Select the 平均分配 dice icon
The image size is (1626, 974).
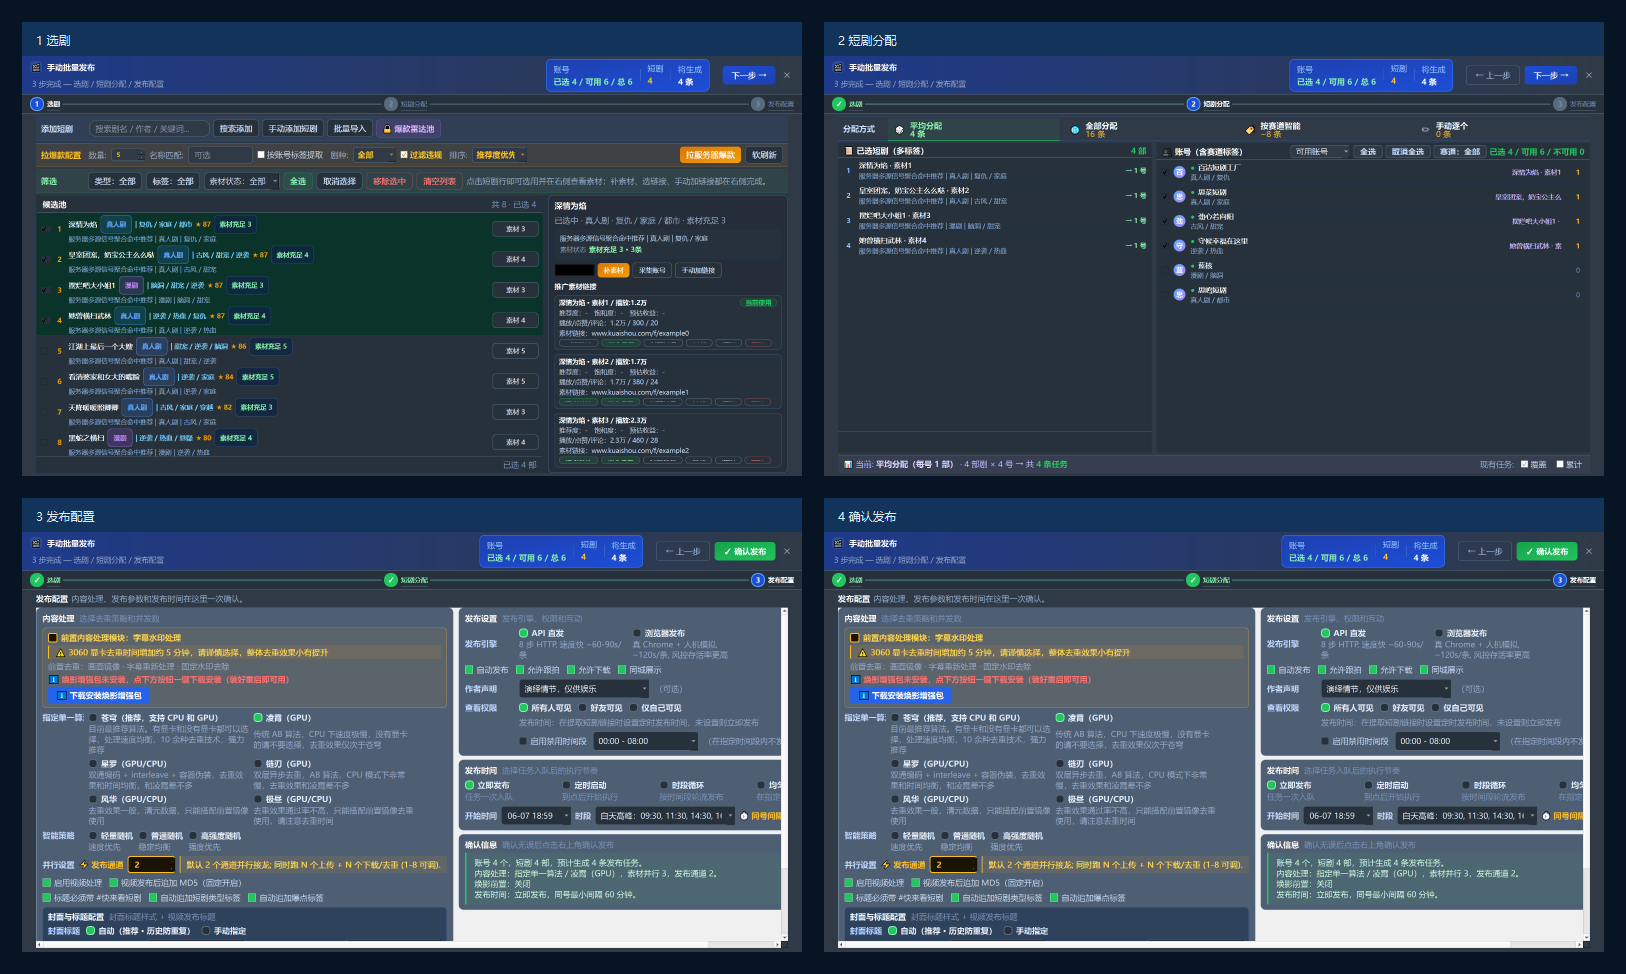[899, 130]
